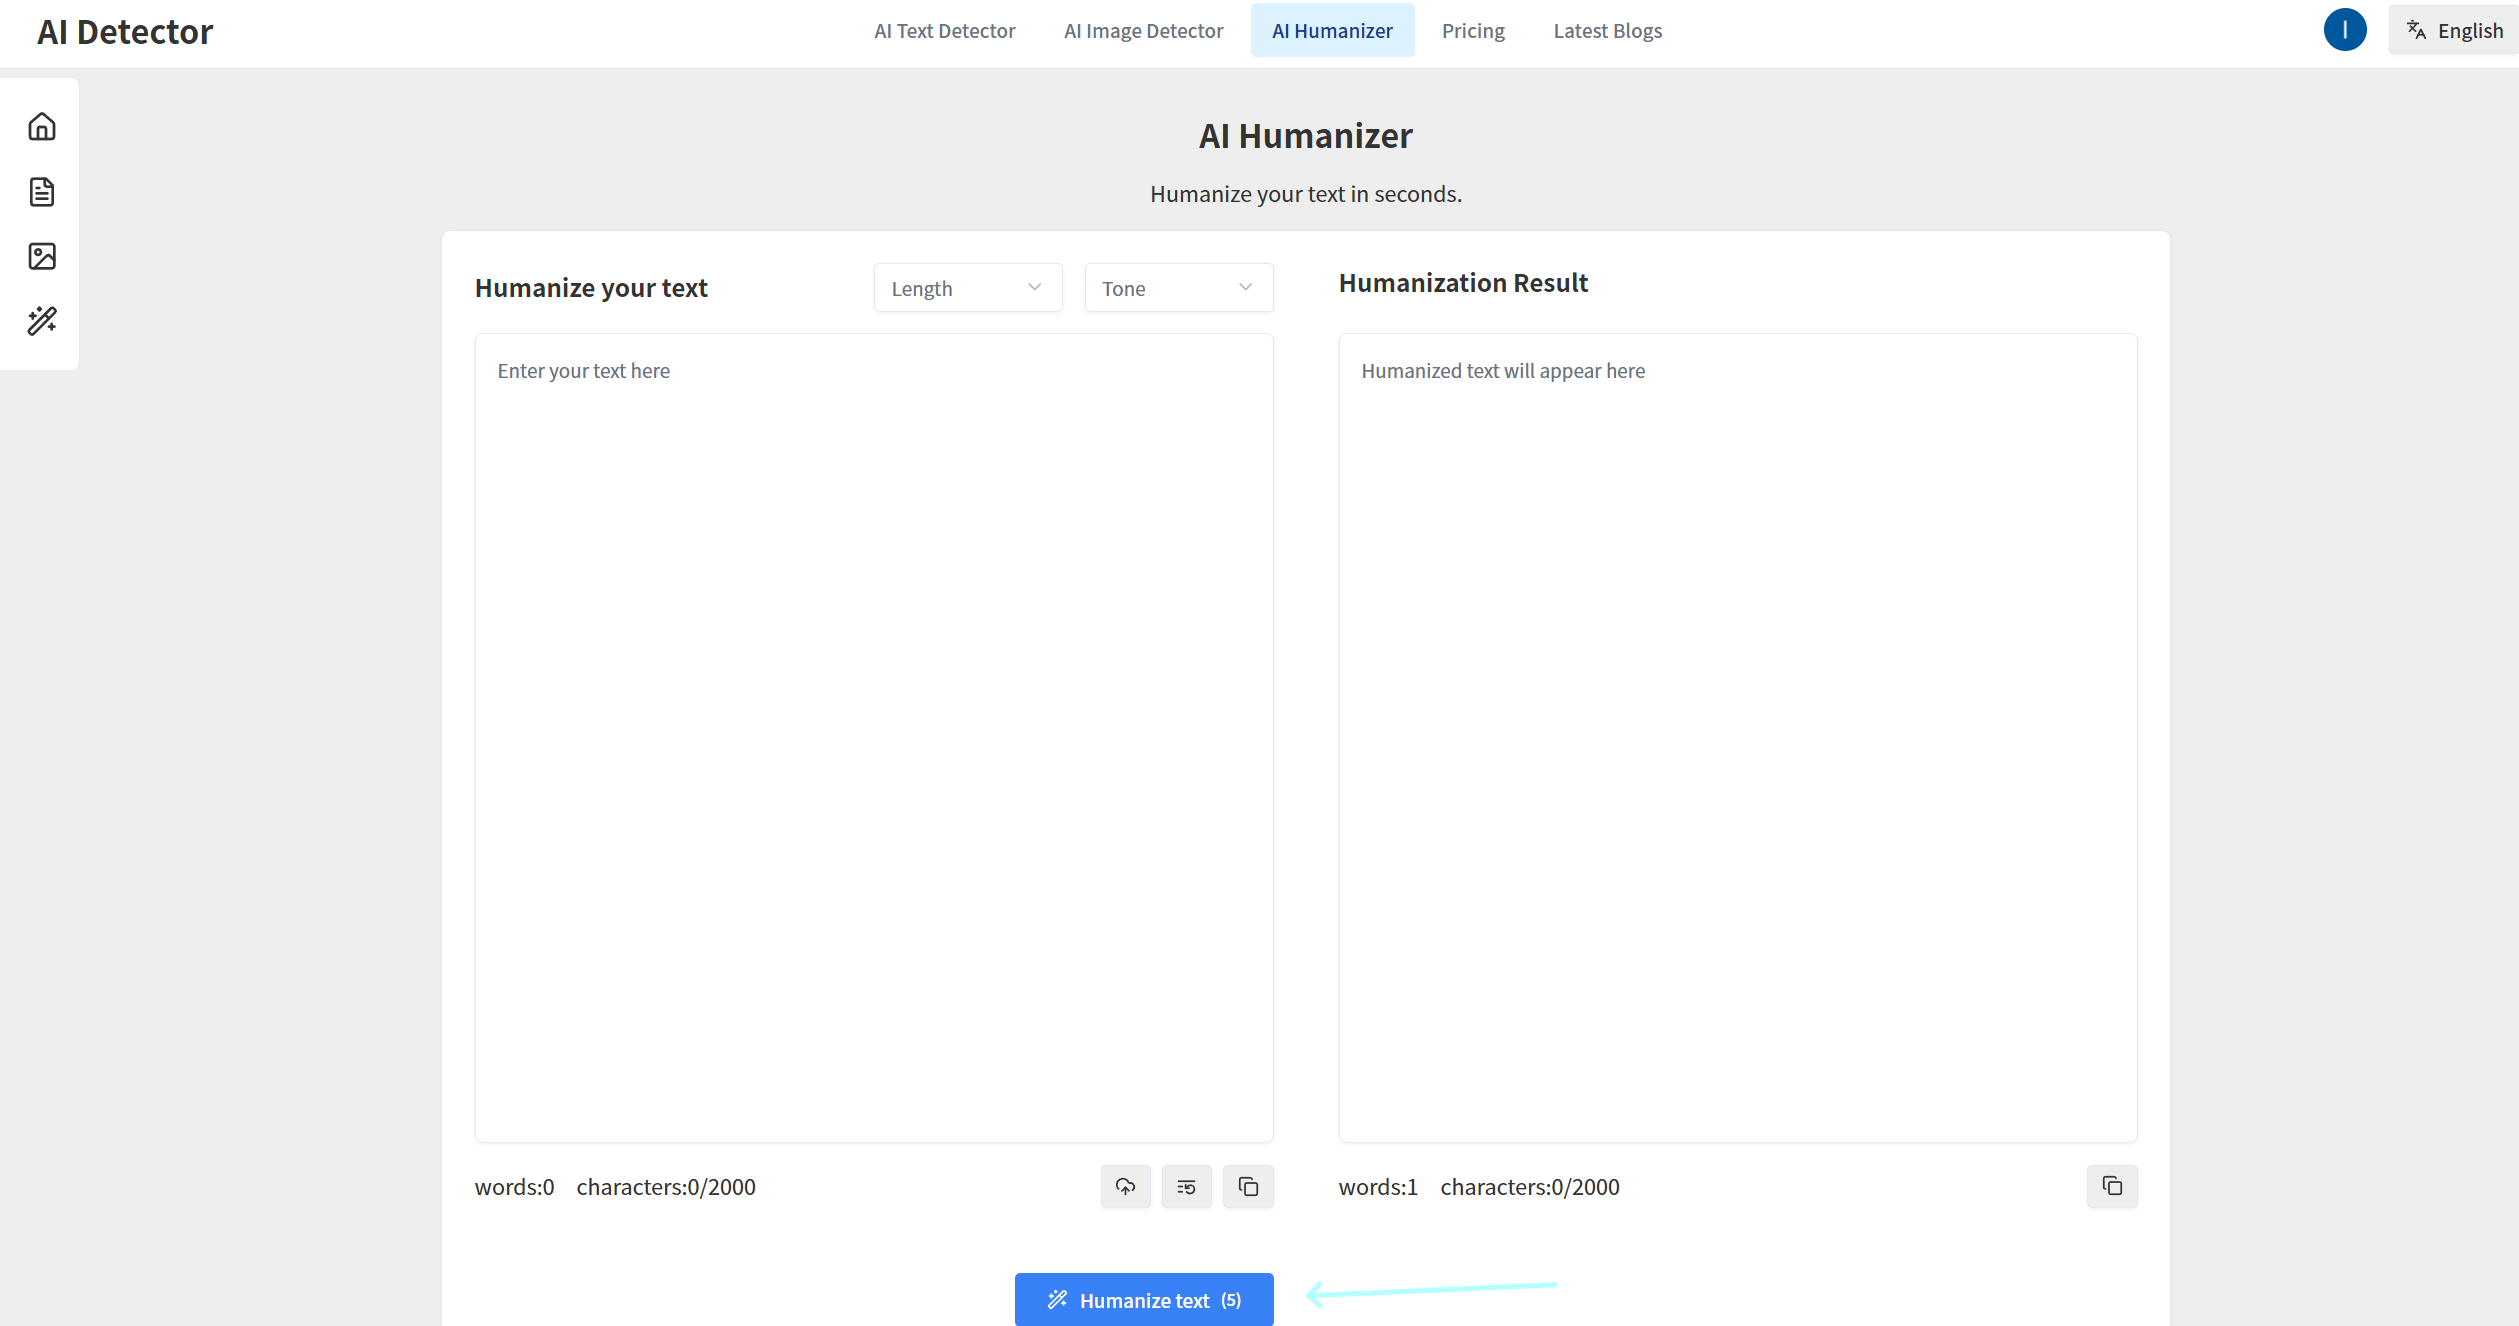The width and height of the screenshot is (2519, 1326).
Task: Open the user profile avatar
Action: [2344, 30]
